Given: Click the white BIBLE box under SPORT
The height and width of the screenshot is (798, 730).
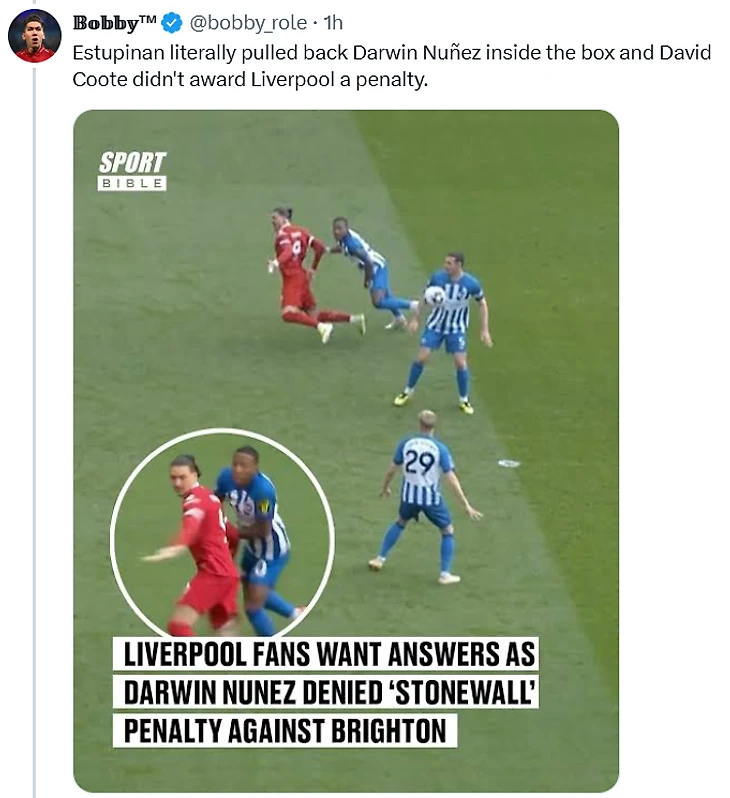Looking at the screenshot, I should [x=132, y=183].
